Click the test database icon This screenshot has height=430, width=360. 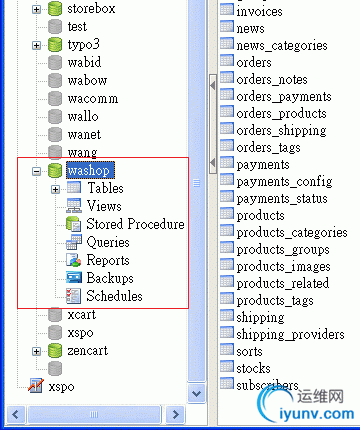[x=55, y=27]
